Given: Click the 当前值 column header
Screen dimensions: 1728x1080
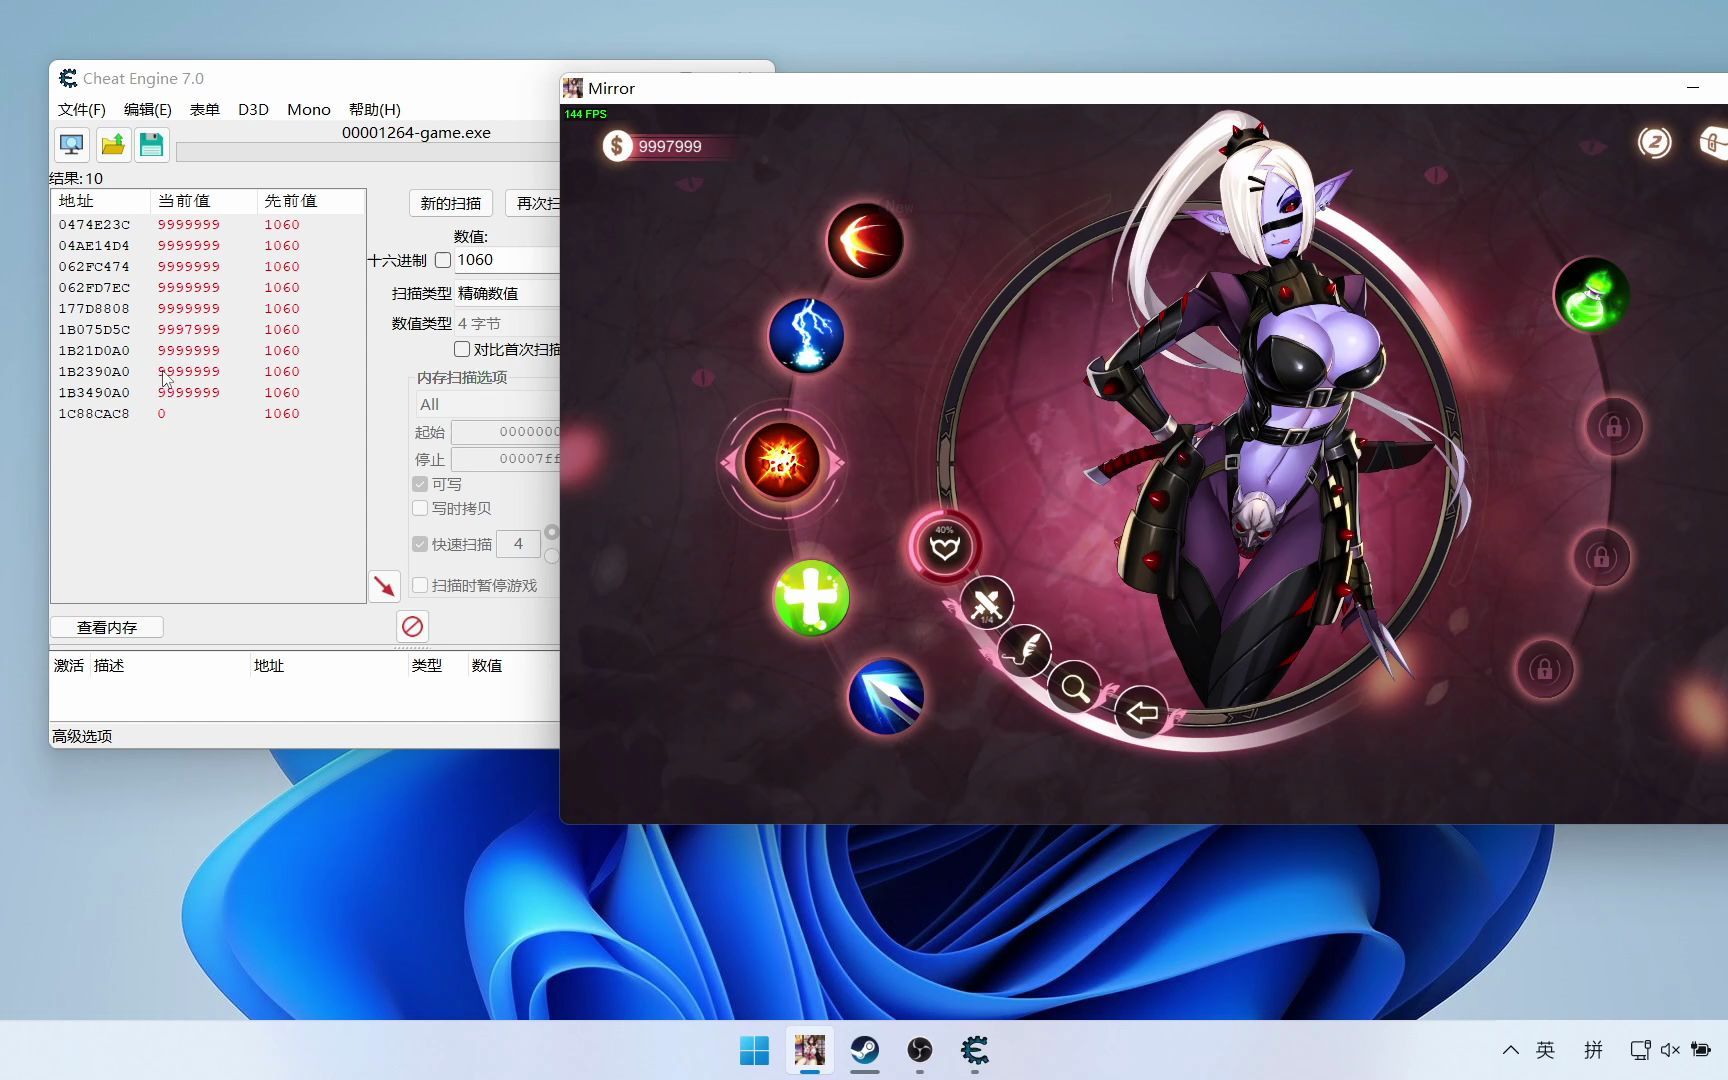Looking at the screenshot, I should (203, 201).
